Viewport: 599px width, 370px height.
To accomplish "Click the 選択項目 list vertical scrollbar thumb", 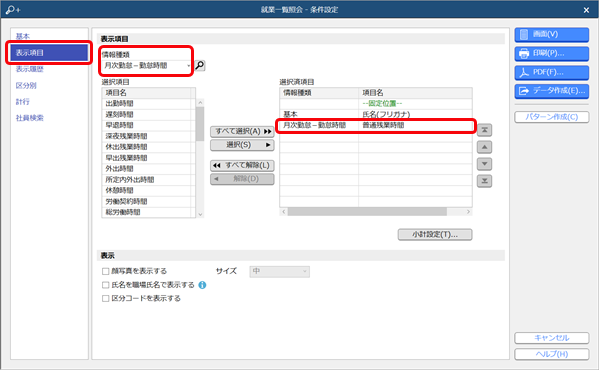I will 200,124.
